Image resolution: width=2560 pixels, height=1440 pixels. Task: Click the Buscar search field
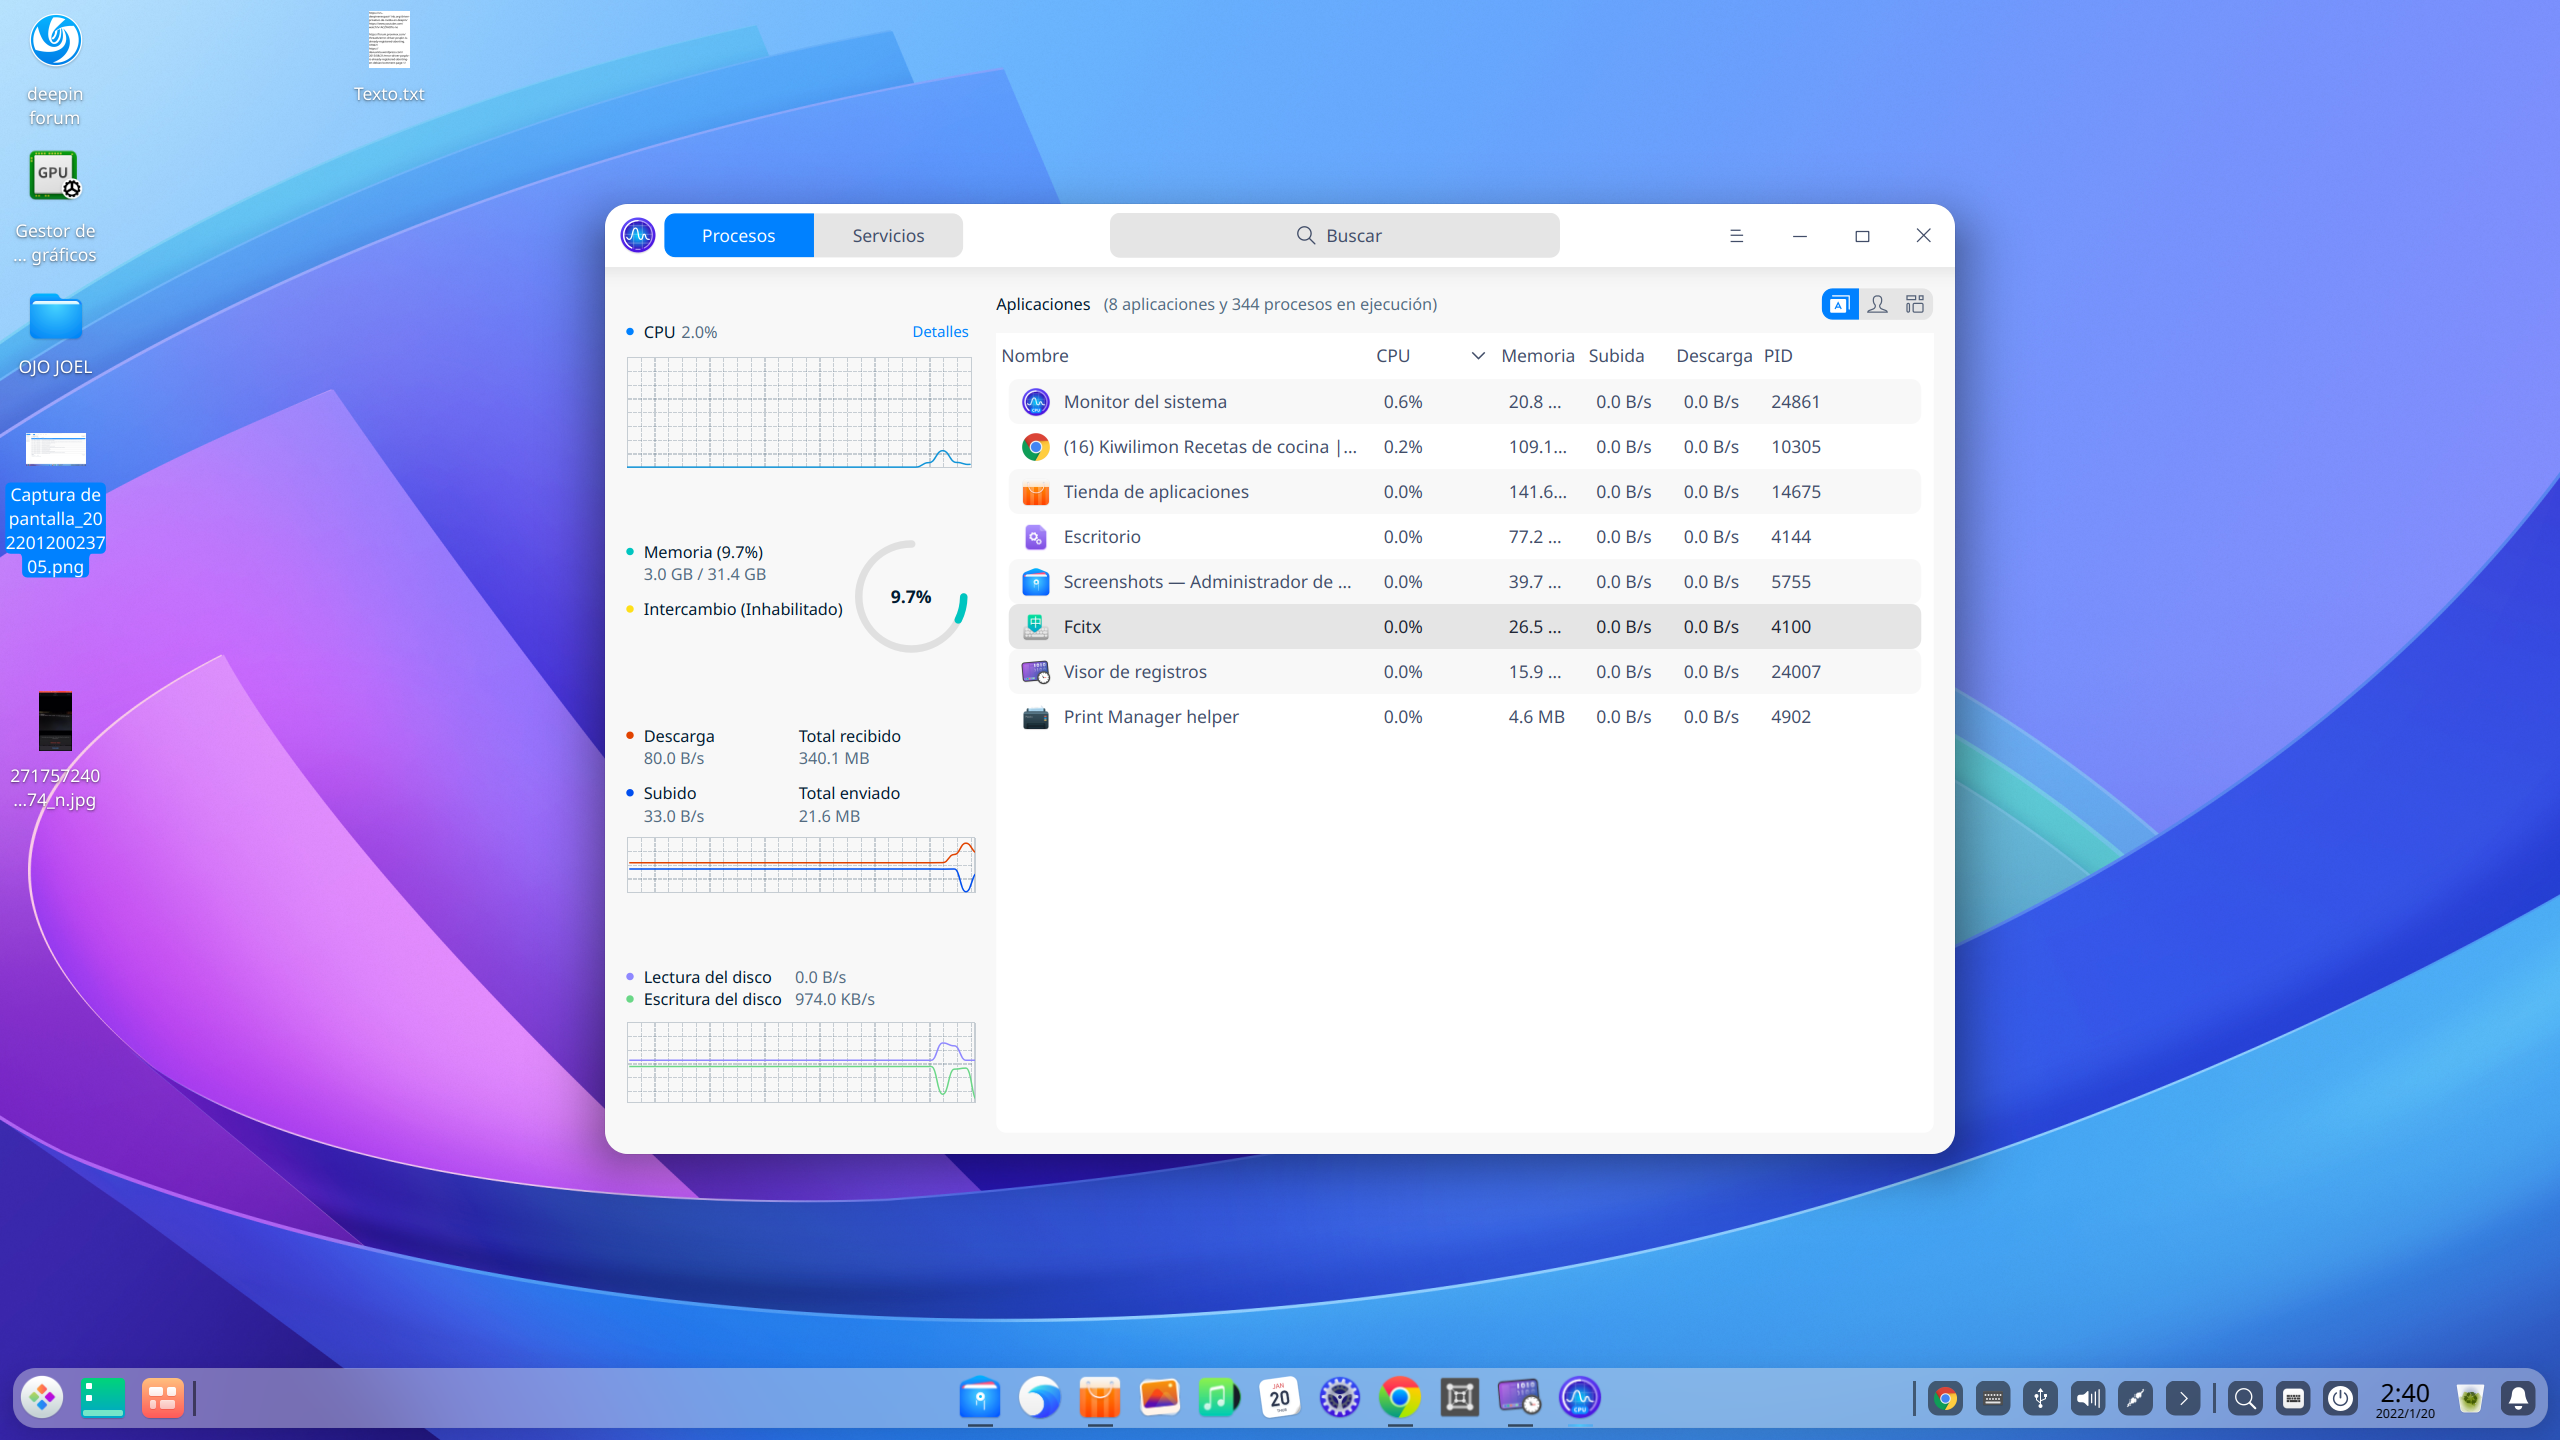(x=1334, y=236)
